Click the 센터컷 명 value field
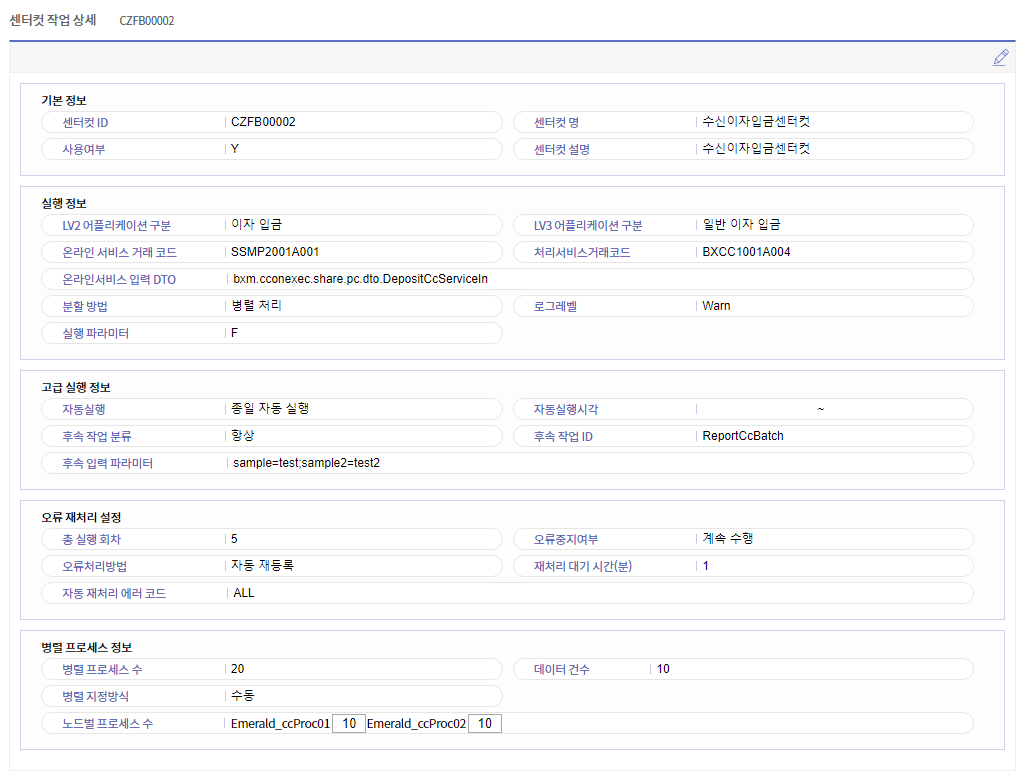The width and height of the screenshot is (1030, 778). (756, 122)
